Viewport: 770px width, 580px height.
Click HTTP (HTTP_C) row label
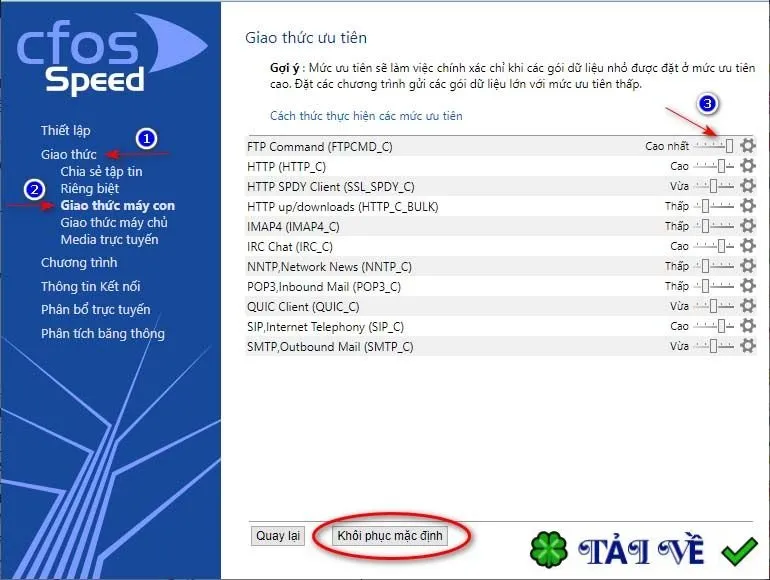click(286, 167)
